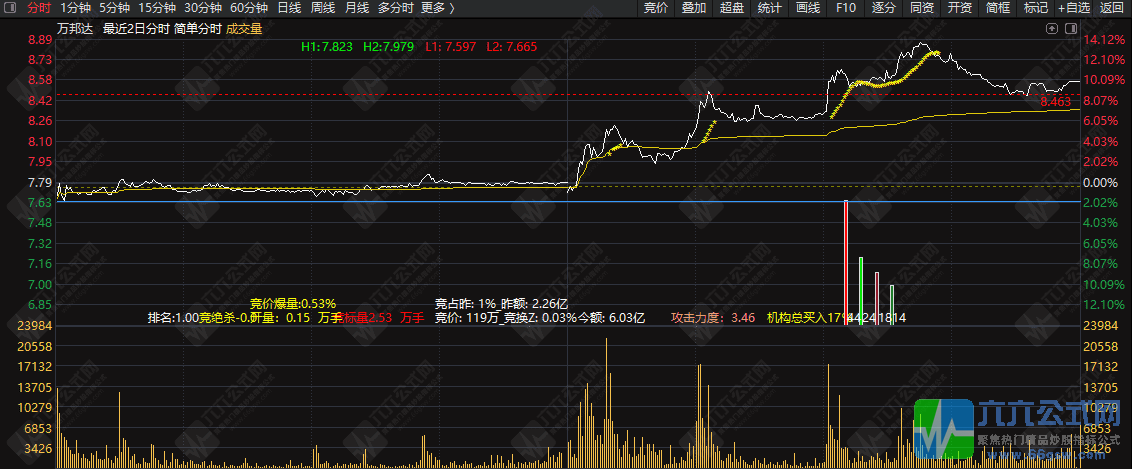The height and width of the screenshot is (469, 1132).
Task: Click the 8.89 left axis price
Action: pos(40,39)
